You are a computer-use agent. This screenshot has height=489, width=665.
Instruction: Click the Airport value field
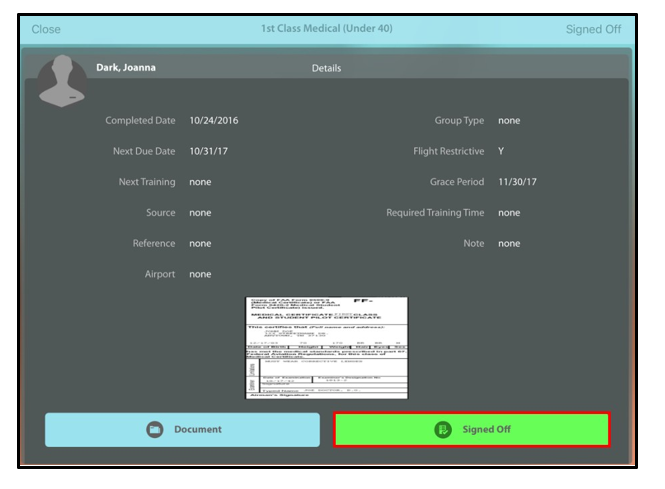[200, 274]
